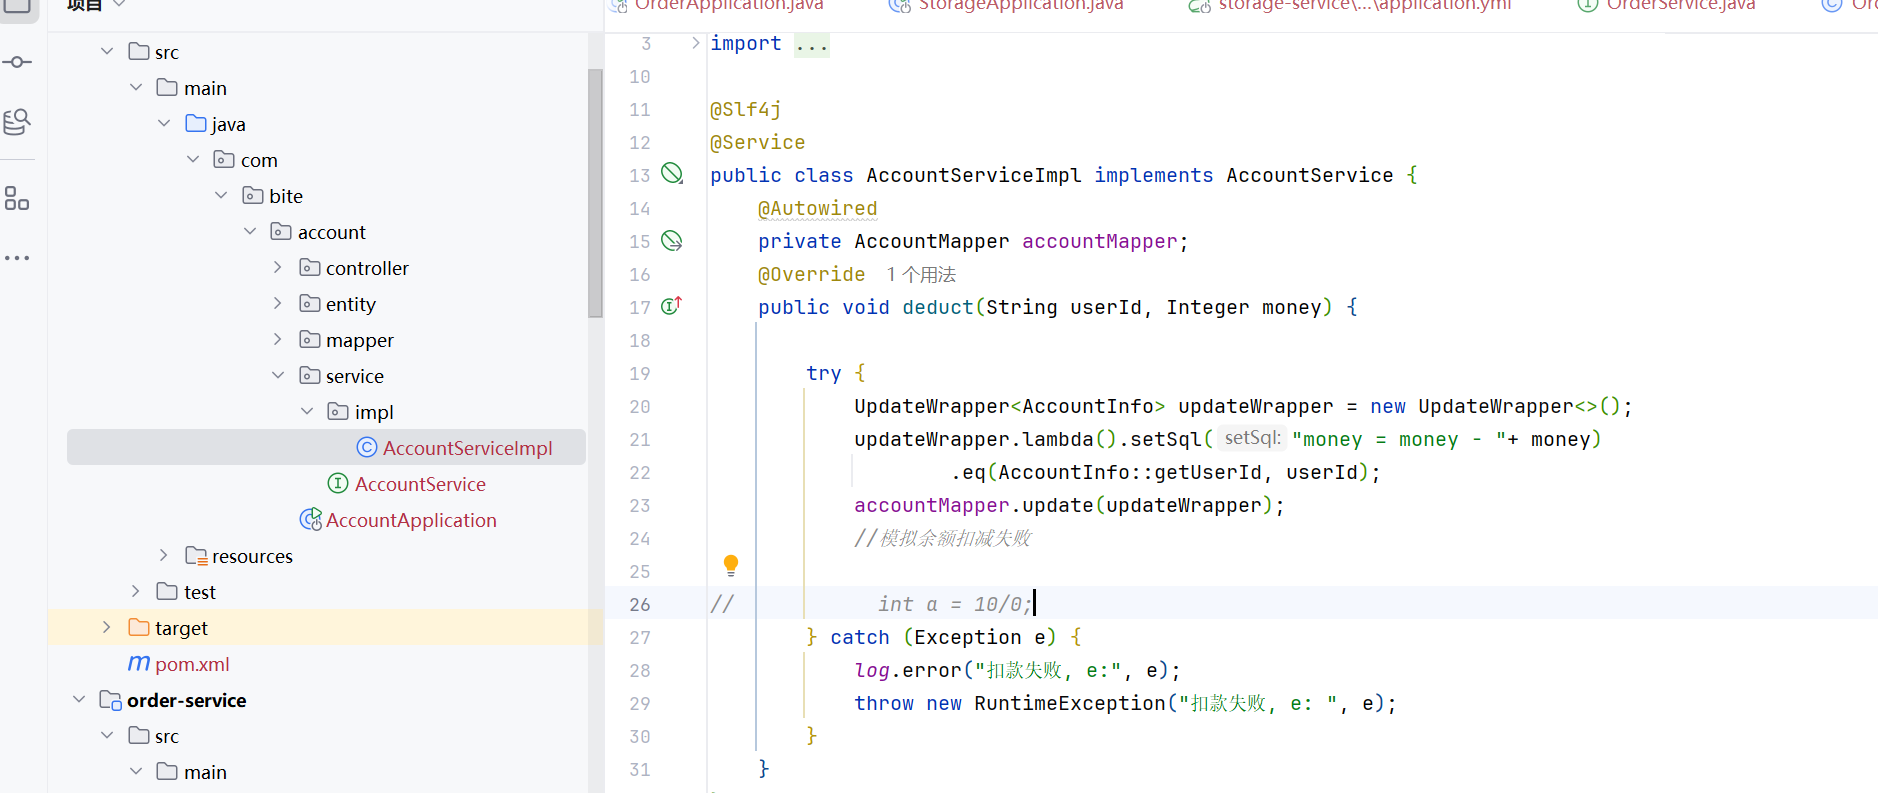Click the resources folder icon
1878x793 pixels.
196,556
